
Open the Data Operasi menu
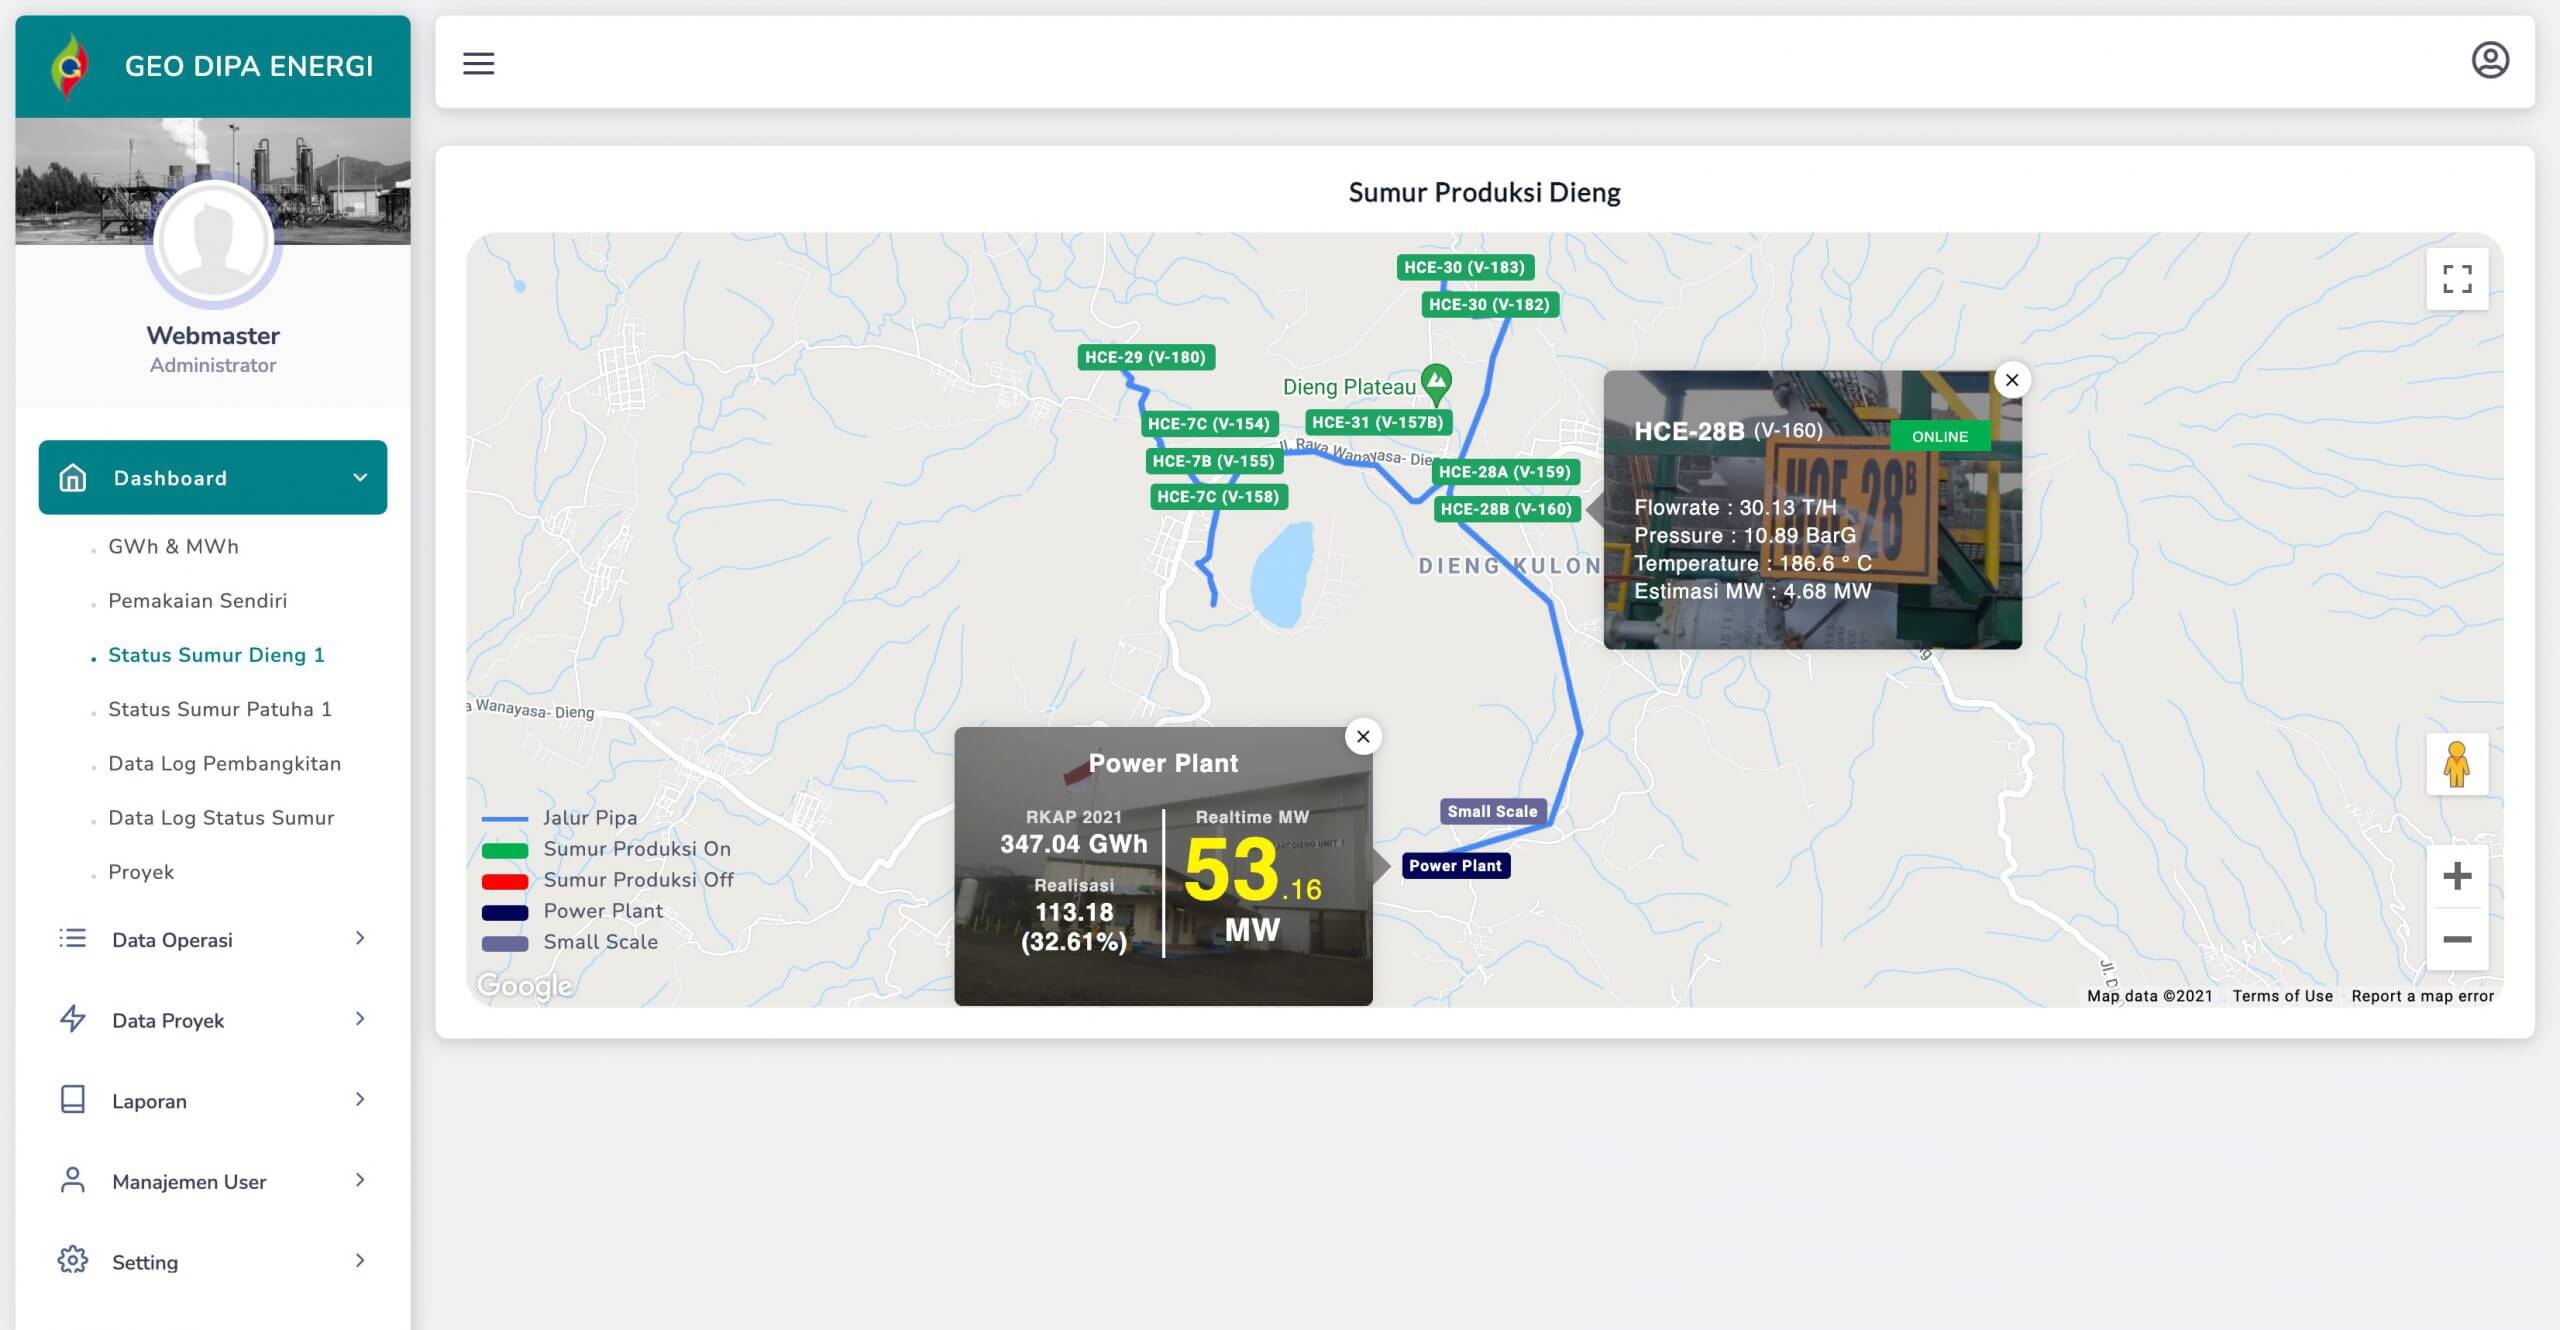click(x=212, y=939)
